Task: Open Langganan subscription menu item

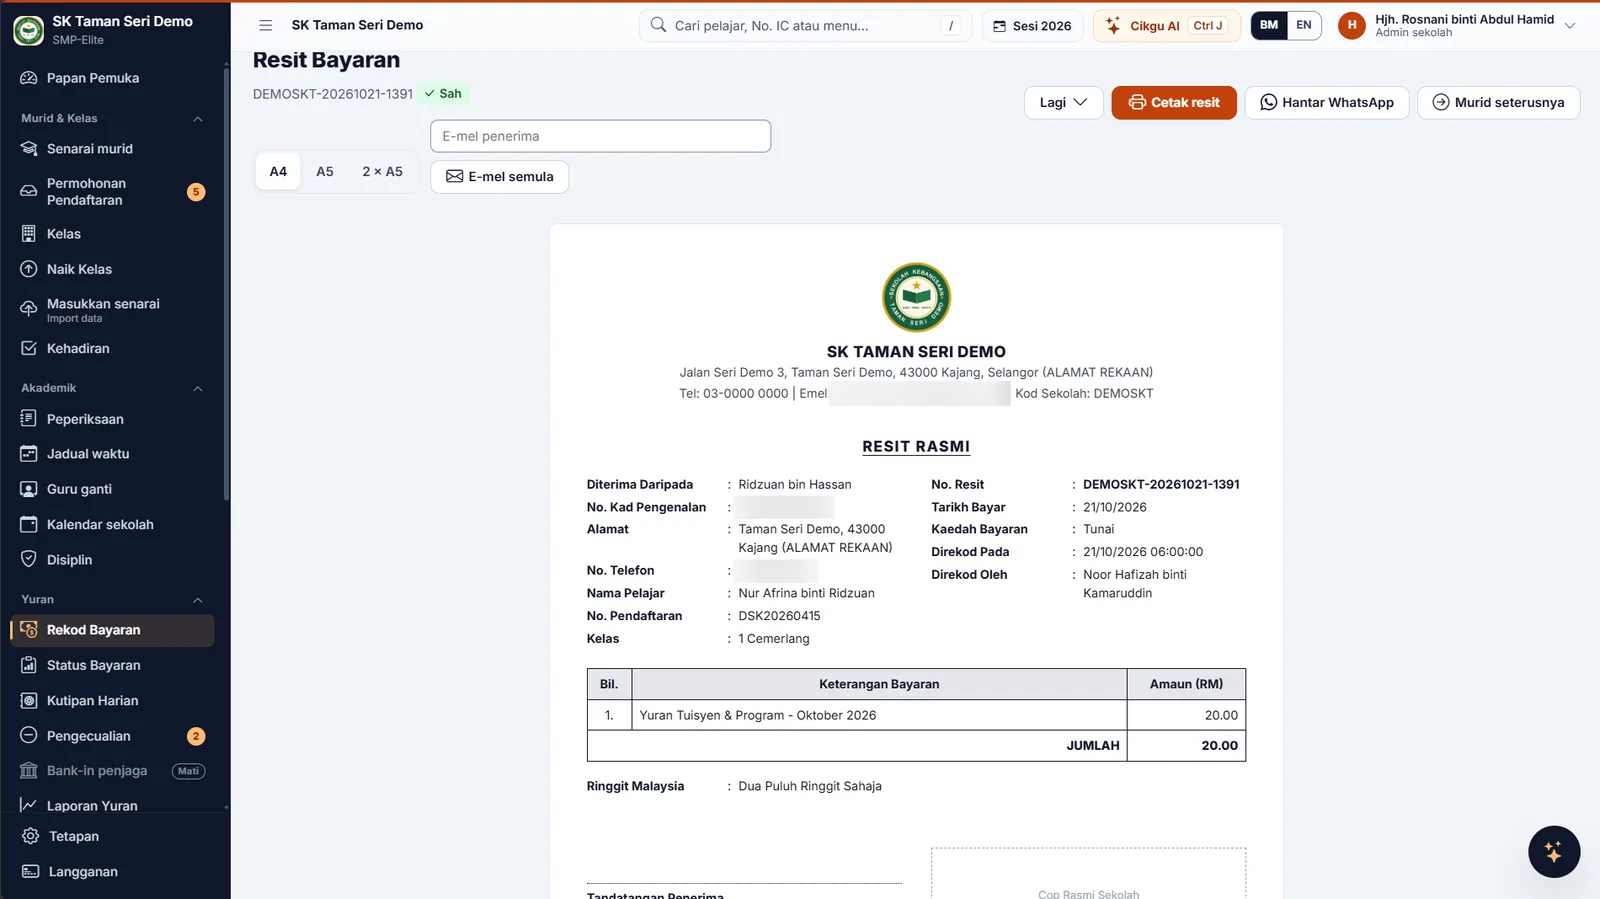Action: [113, 872]
